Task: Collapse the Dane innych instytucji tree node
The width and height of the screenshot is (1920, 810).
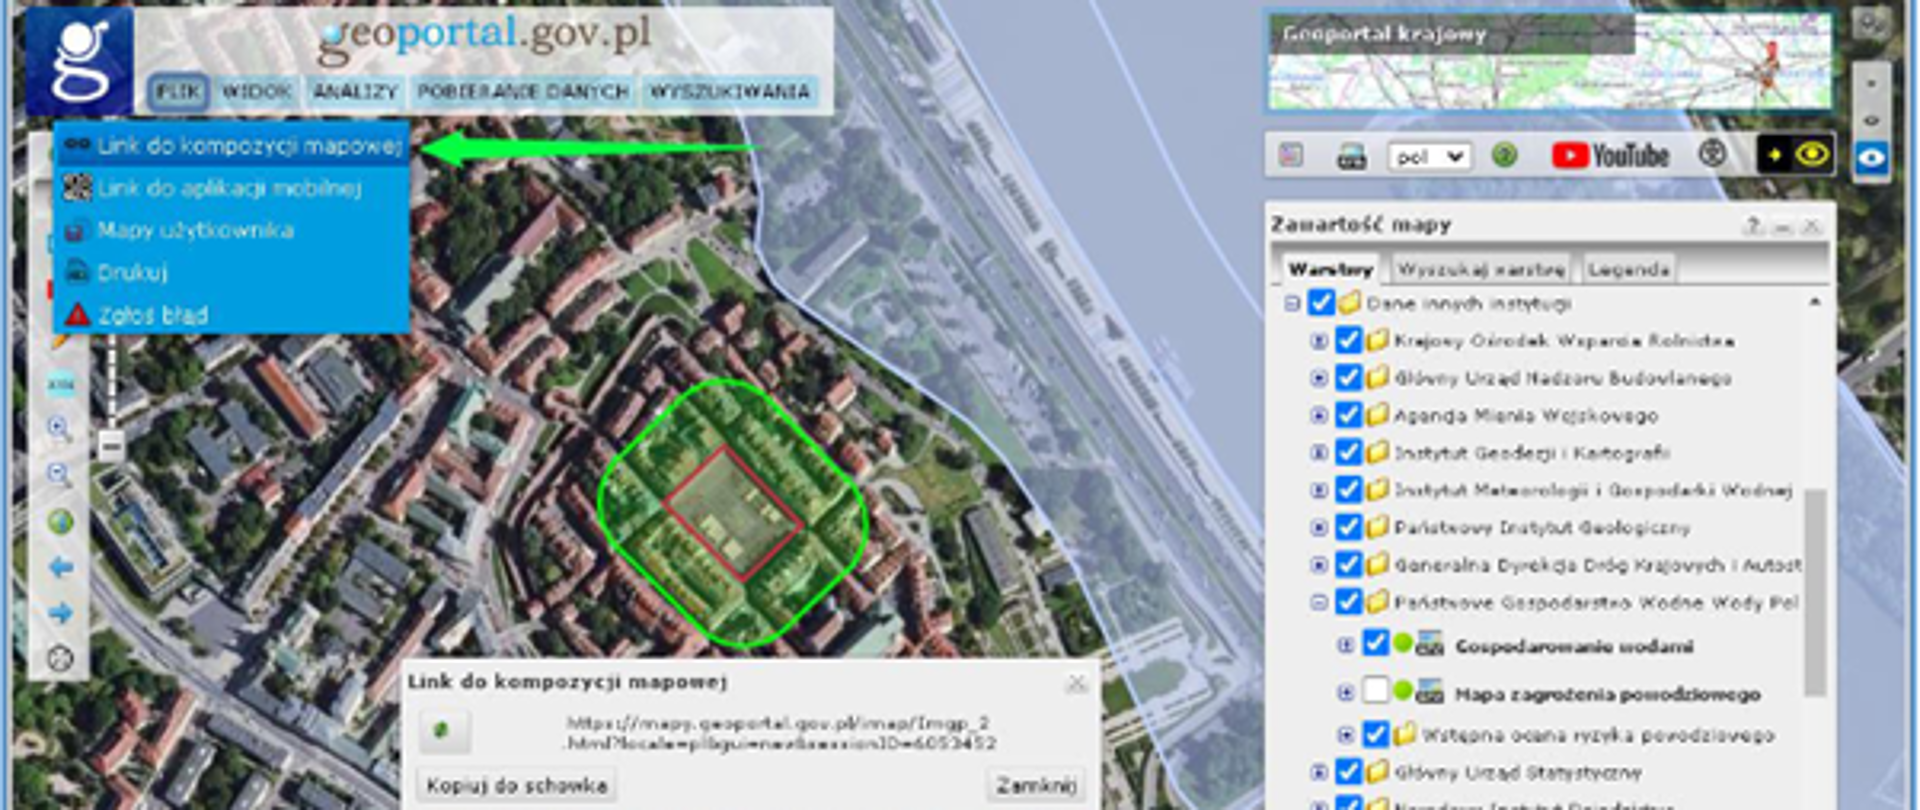Action: pyautogui.click(x=1292, y=303)
